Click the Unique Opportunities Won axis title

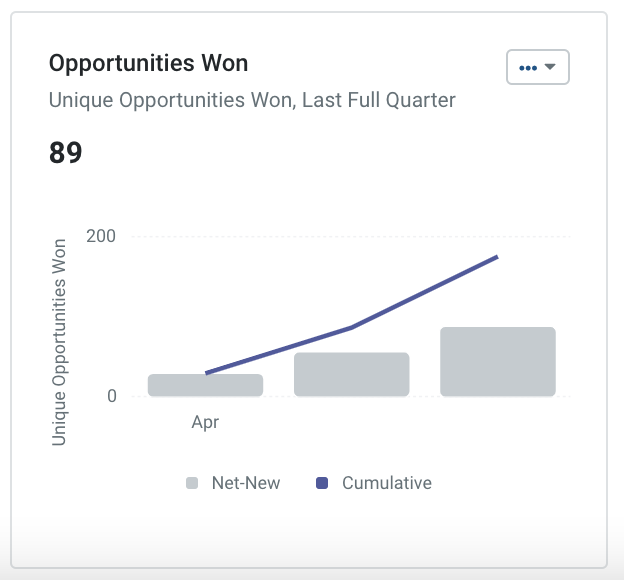[58, 342]
